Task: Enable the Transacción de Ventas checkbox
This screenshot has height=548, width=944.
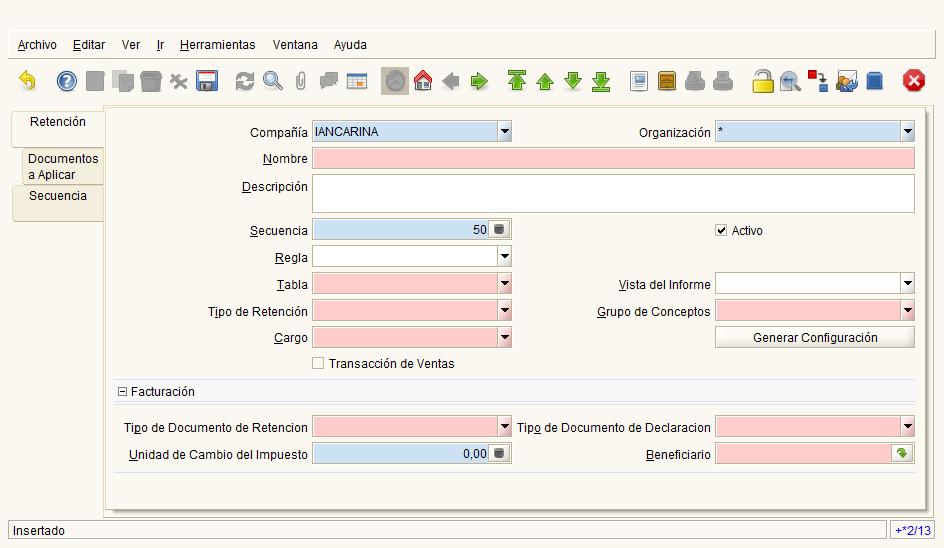Action: (318, 363)
